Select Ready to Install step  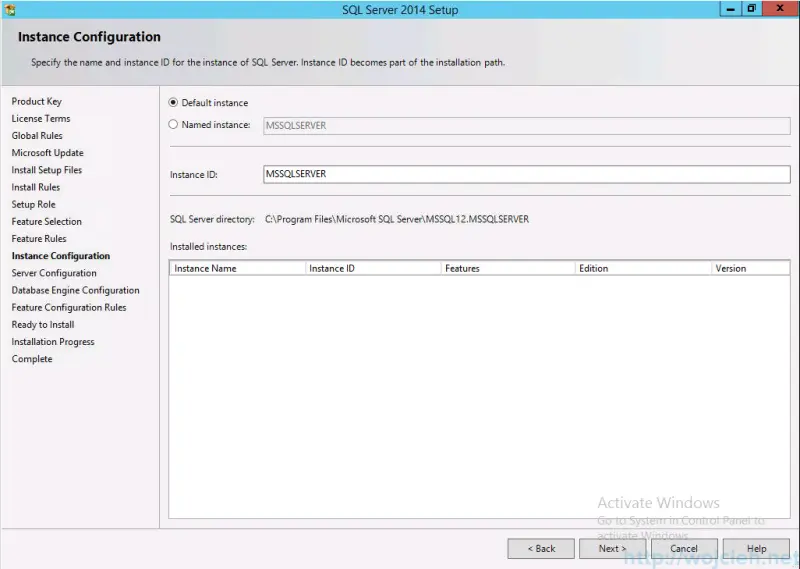(x=43, y=325)
